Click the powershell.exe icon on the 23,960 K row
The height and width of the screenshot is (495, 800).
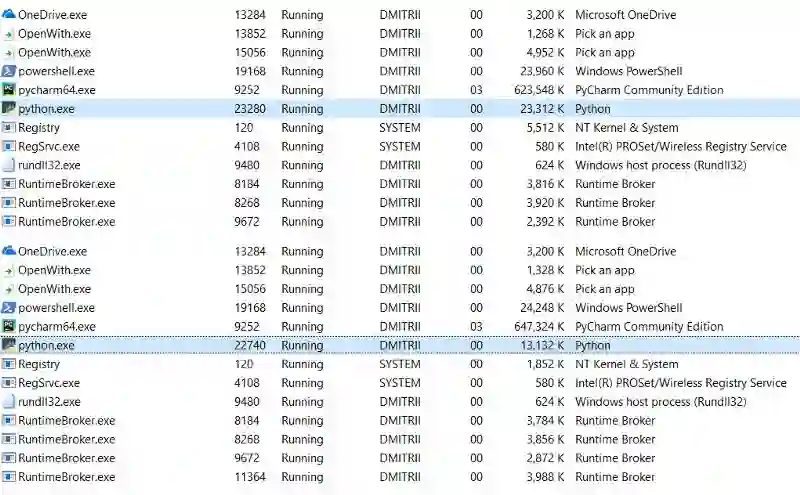click(9, 71)
